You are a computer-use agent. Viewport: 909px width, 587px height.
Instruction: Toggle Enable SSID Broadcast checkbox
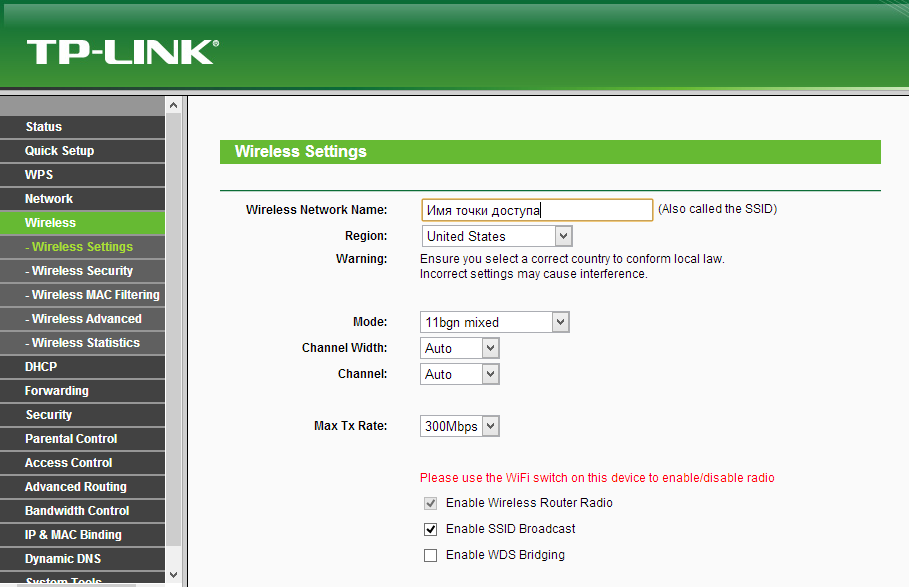[x=431, y=529]
